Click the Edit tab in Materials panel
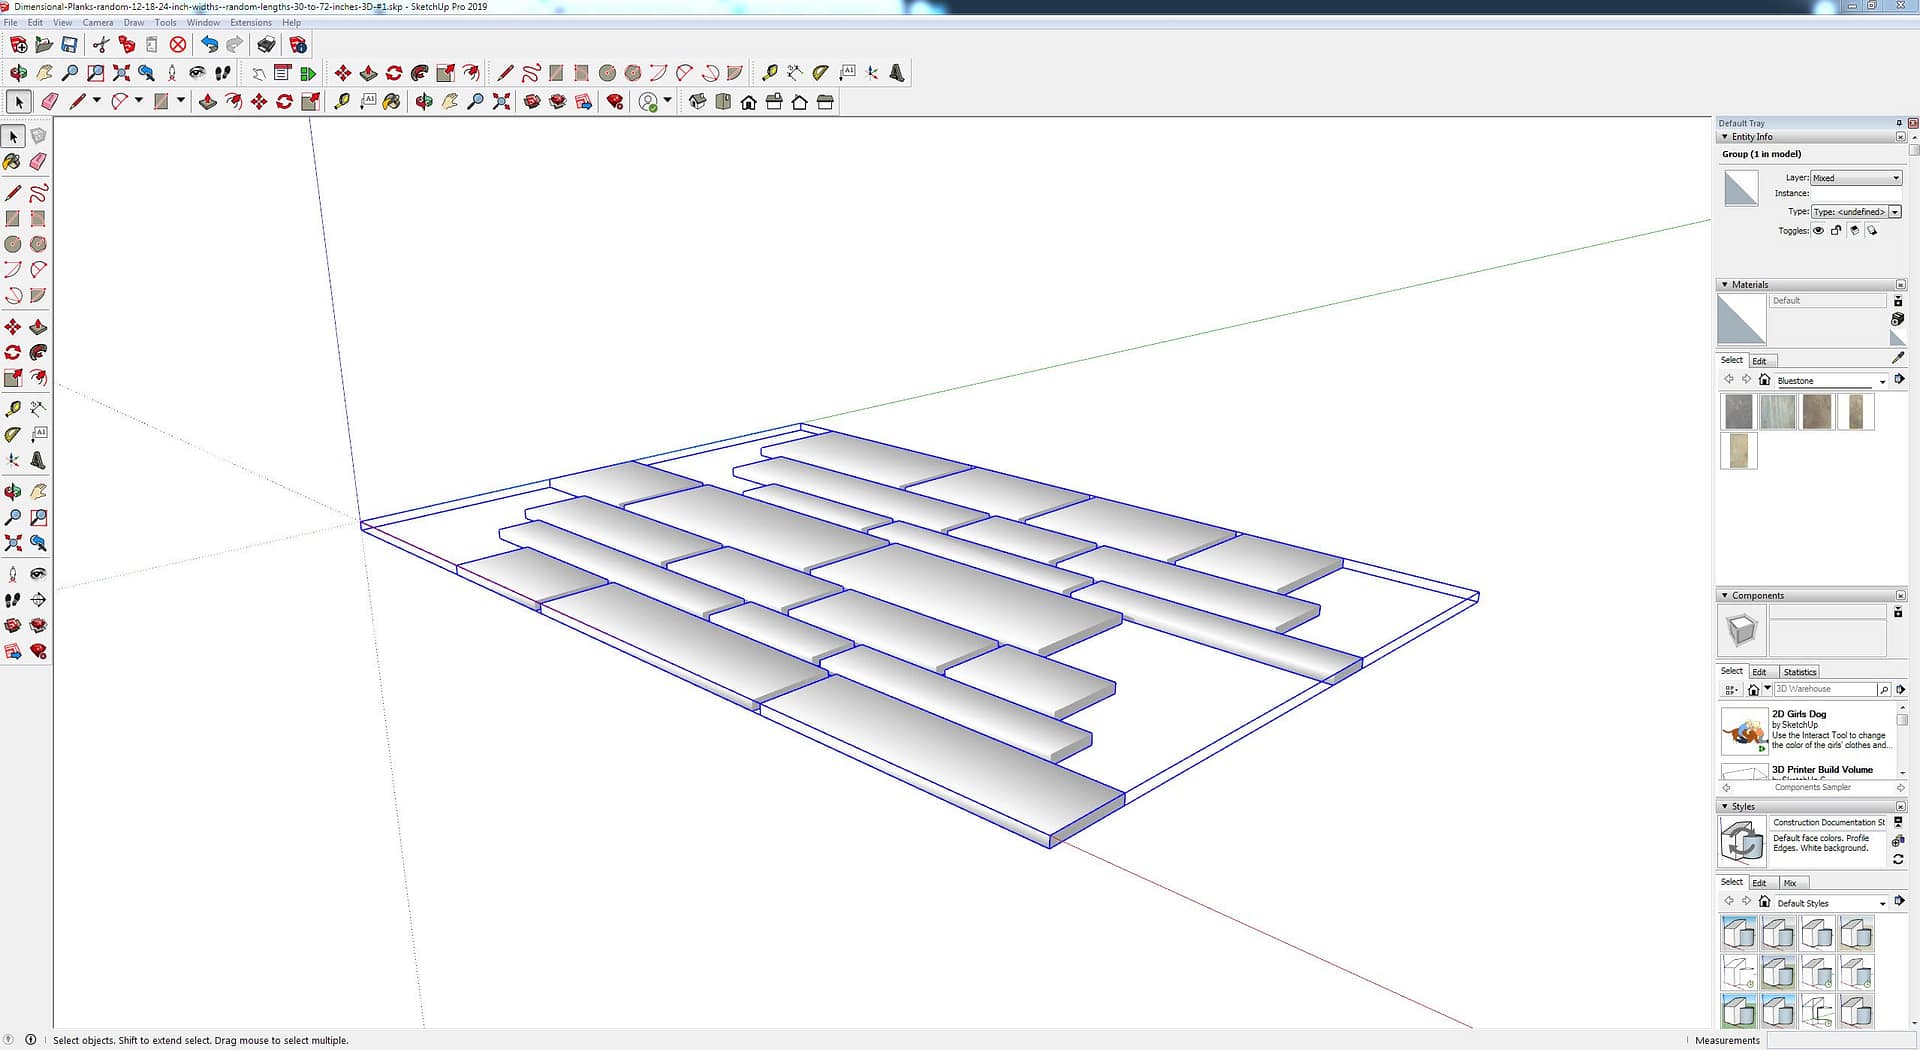Image resolution: width=1920 pixels, height=1050 pixels. [x=1759, y=361]
